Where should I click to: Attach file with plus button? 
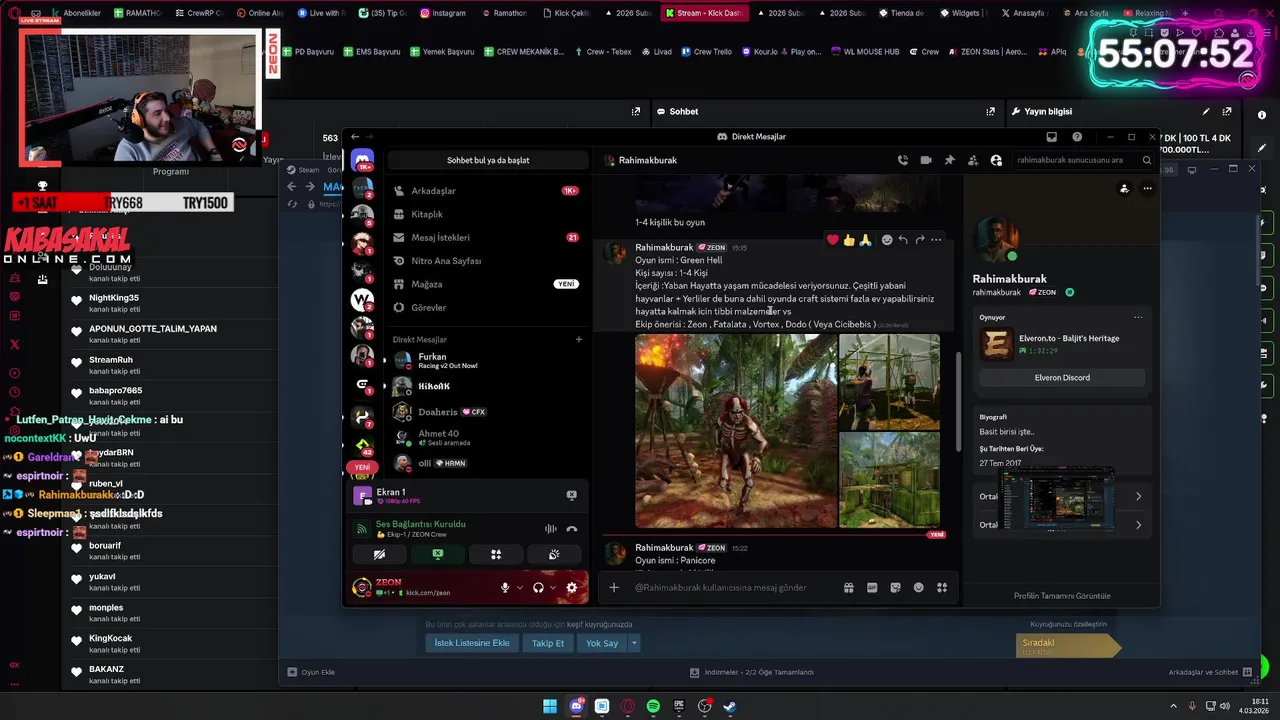point(614,588)
